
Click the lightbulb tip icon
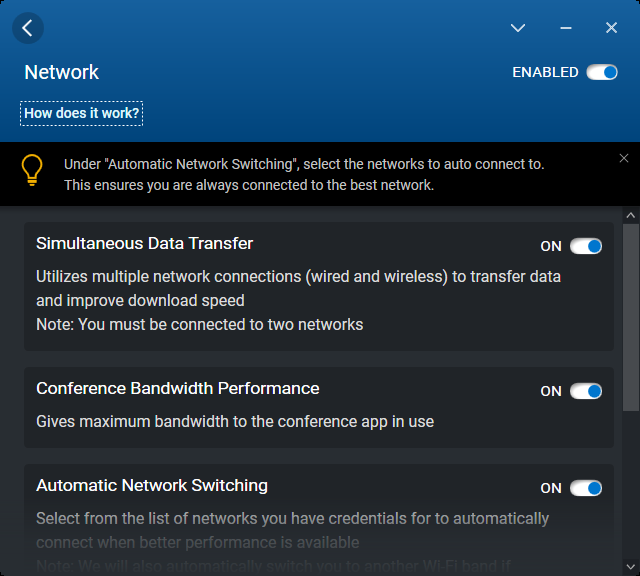32,170
